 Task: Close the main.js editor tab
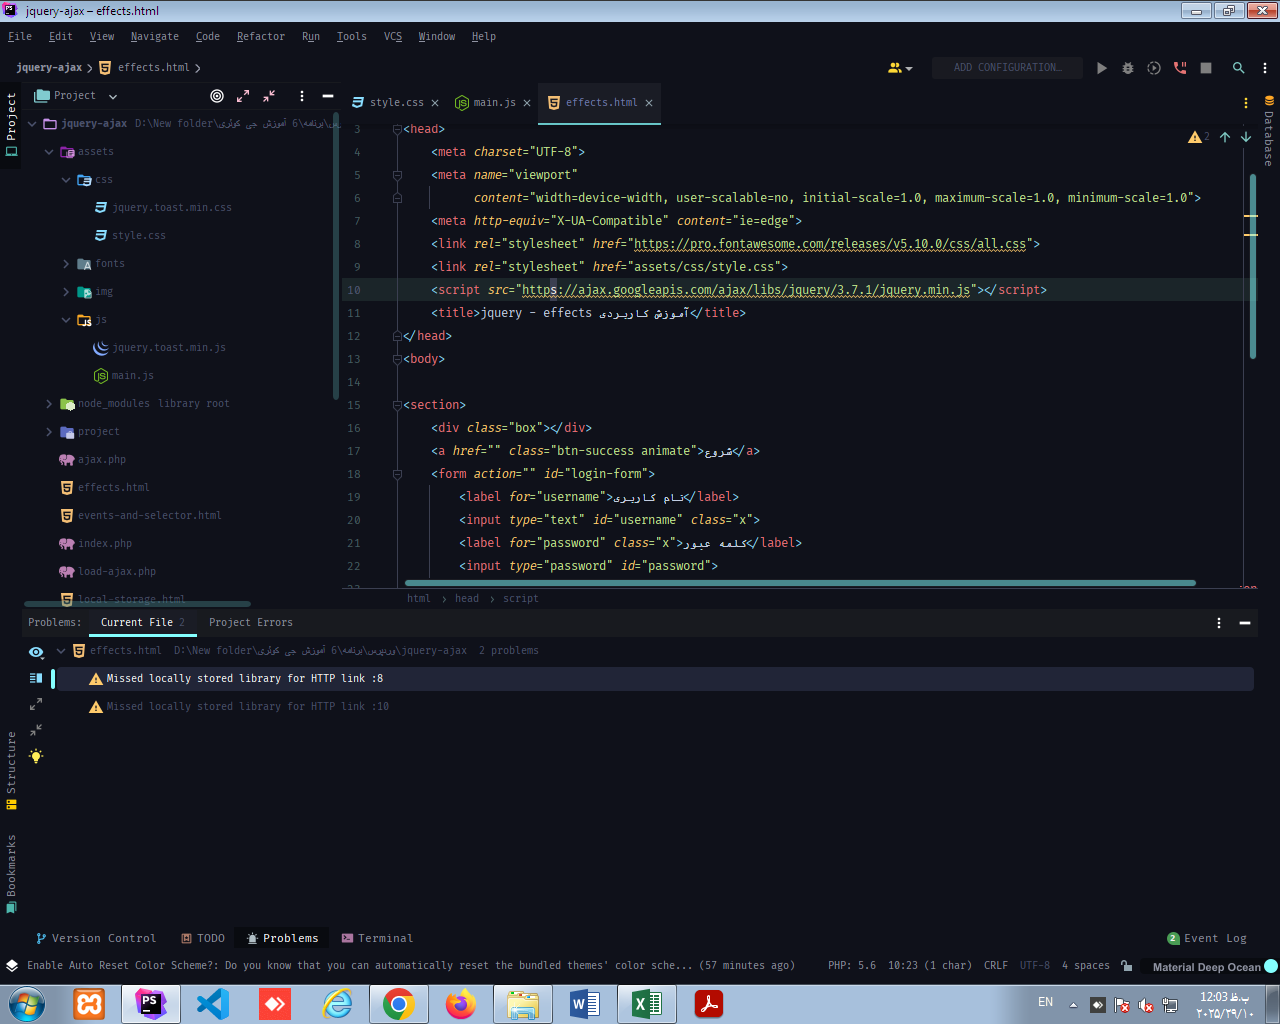point(527,103)
